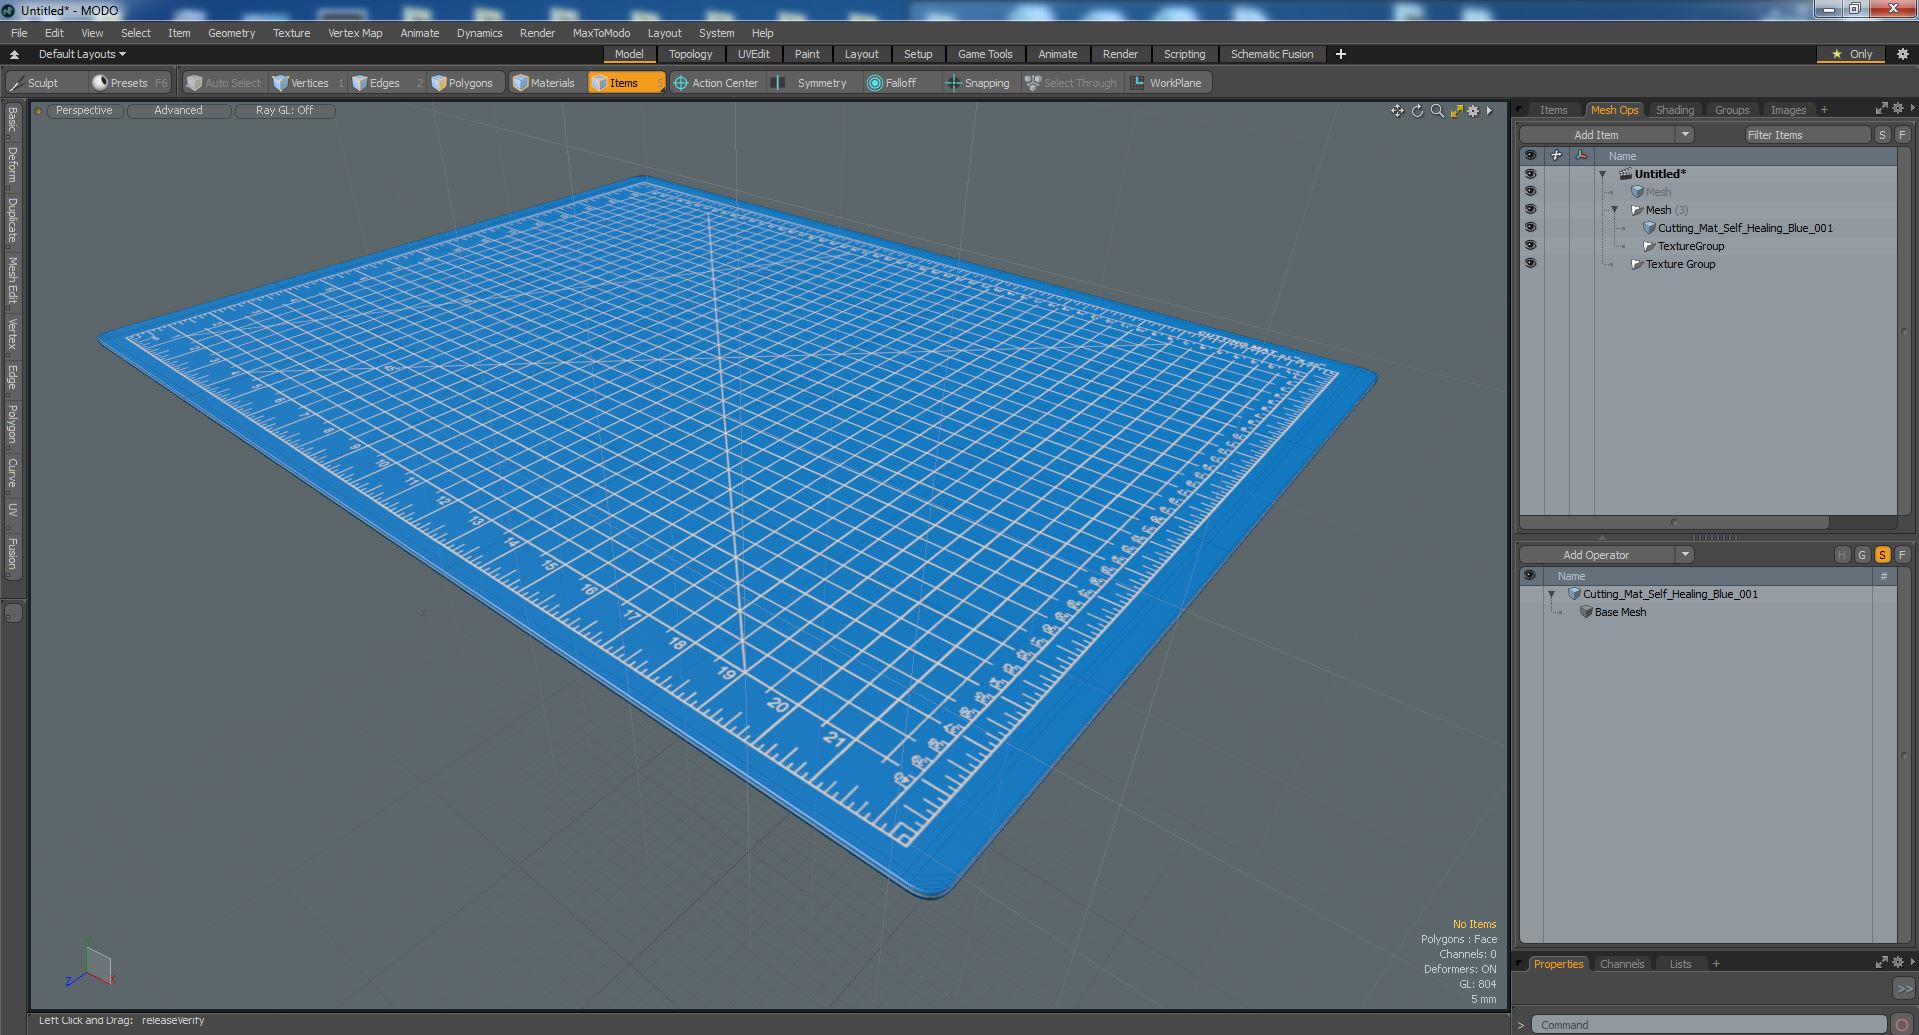Switch to the UVEdit layout tab

coord(753,54)
